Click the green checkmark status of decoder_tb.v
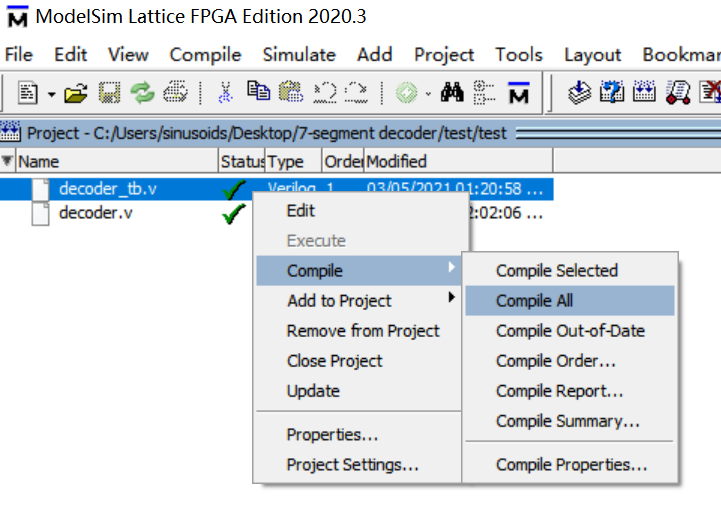 [x=234, y=189]
